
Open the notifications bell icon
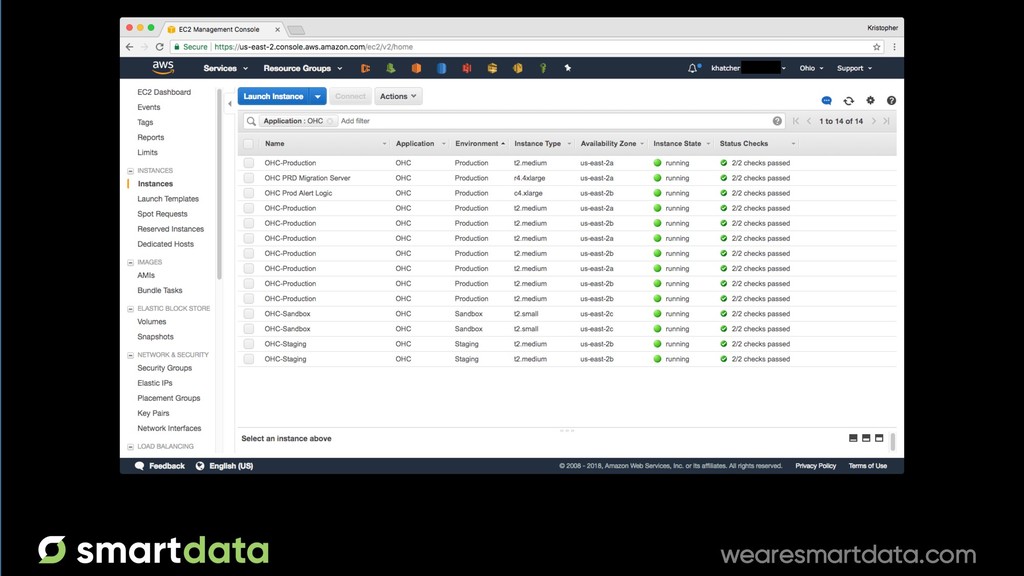(x=692, y=68)
